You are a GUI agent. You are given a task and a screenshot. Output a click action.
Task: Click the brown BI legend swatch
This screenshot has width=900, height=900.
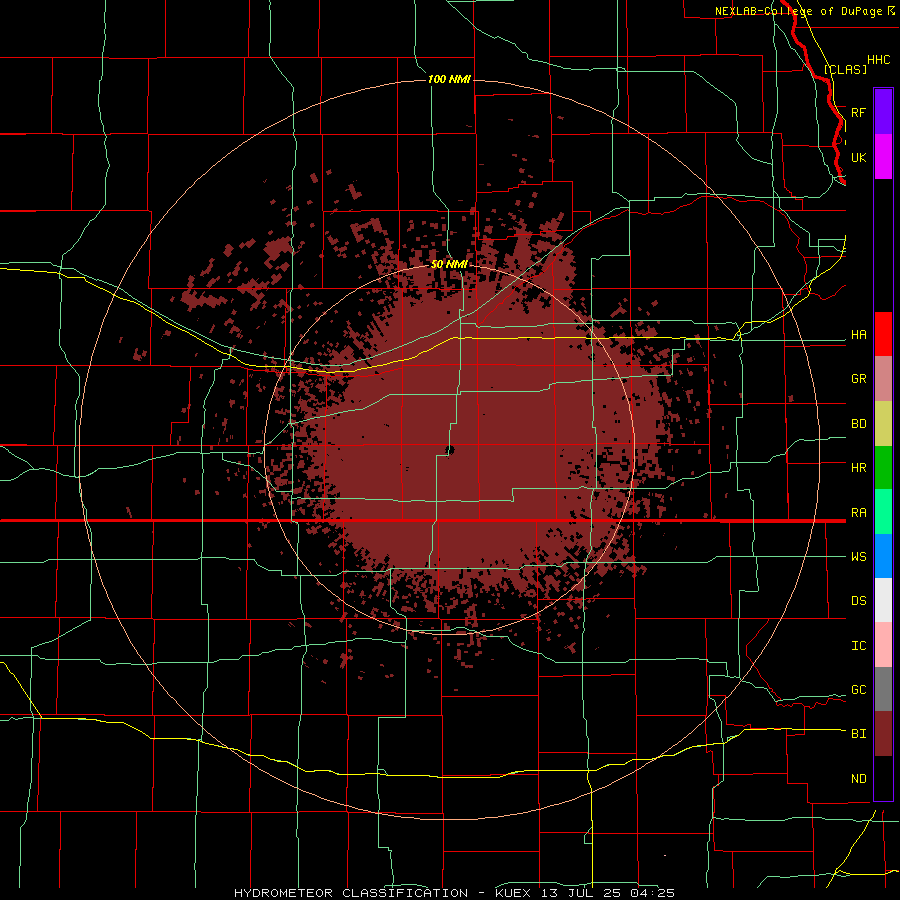[x=883, y=734]
